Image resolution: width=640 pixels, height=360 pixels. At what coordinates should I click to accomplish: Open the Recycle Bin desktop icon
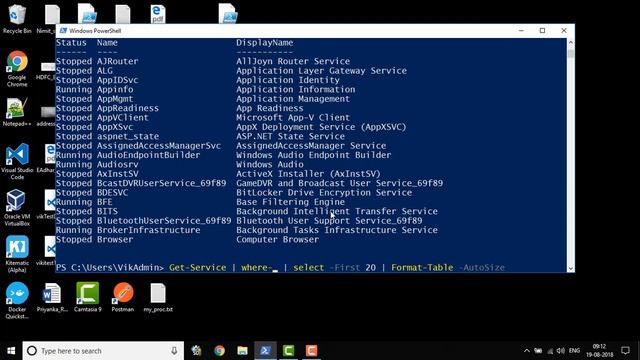tap(17, 19)
